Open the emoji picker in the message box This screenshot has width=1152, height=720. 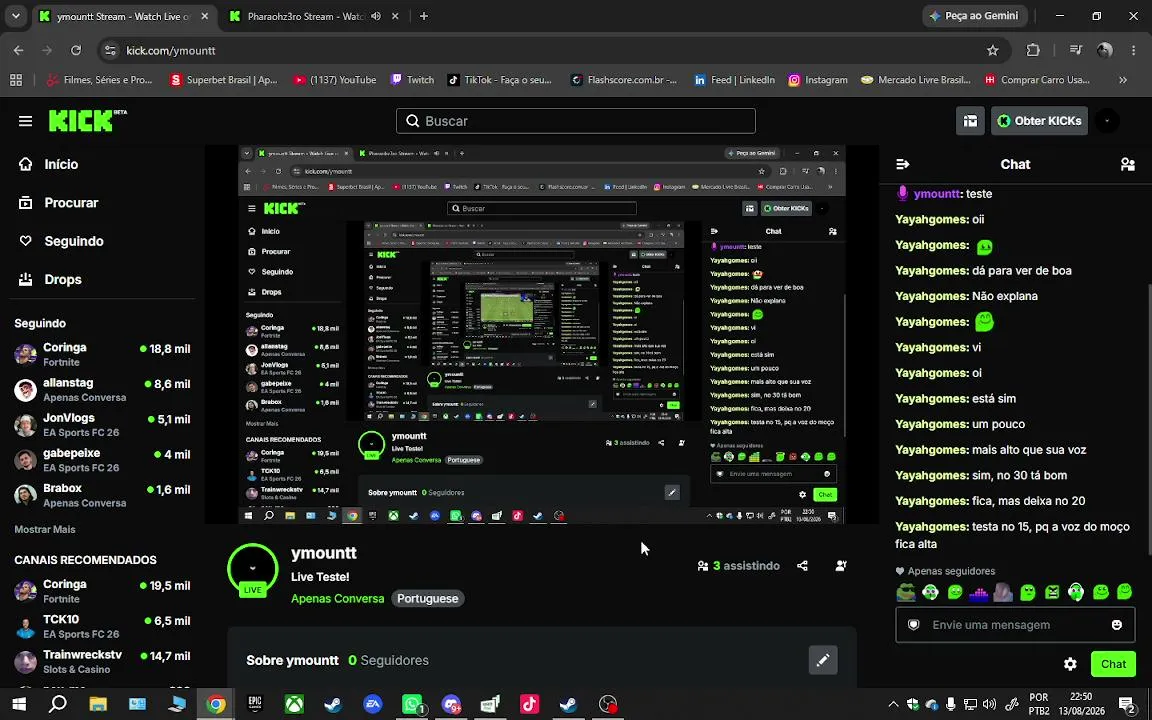point(1117,625)
